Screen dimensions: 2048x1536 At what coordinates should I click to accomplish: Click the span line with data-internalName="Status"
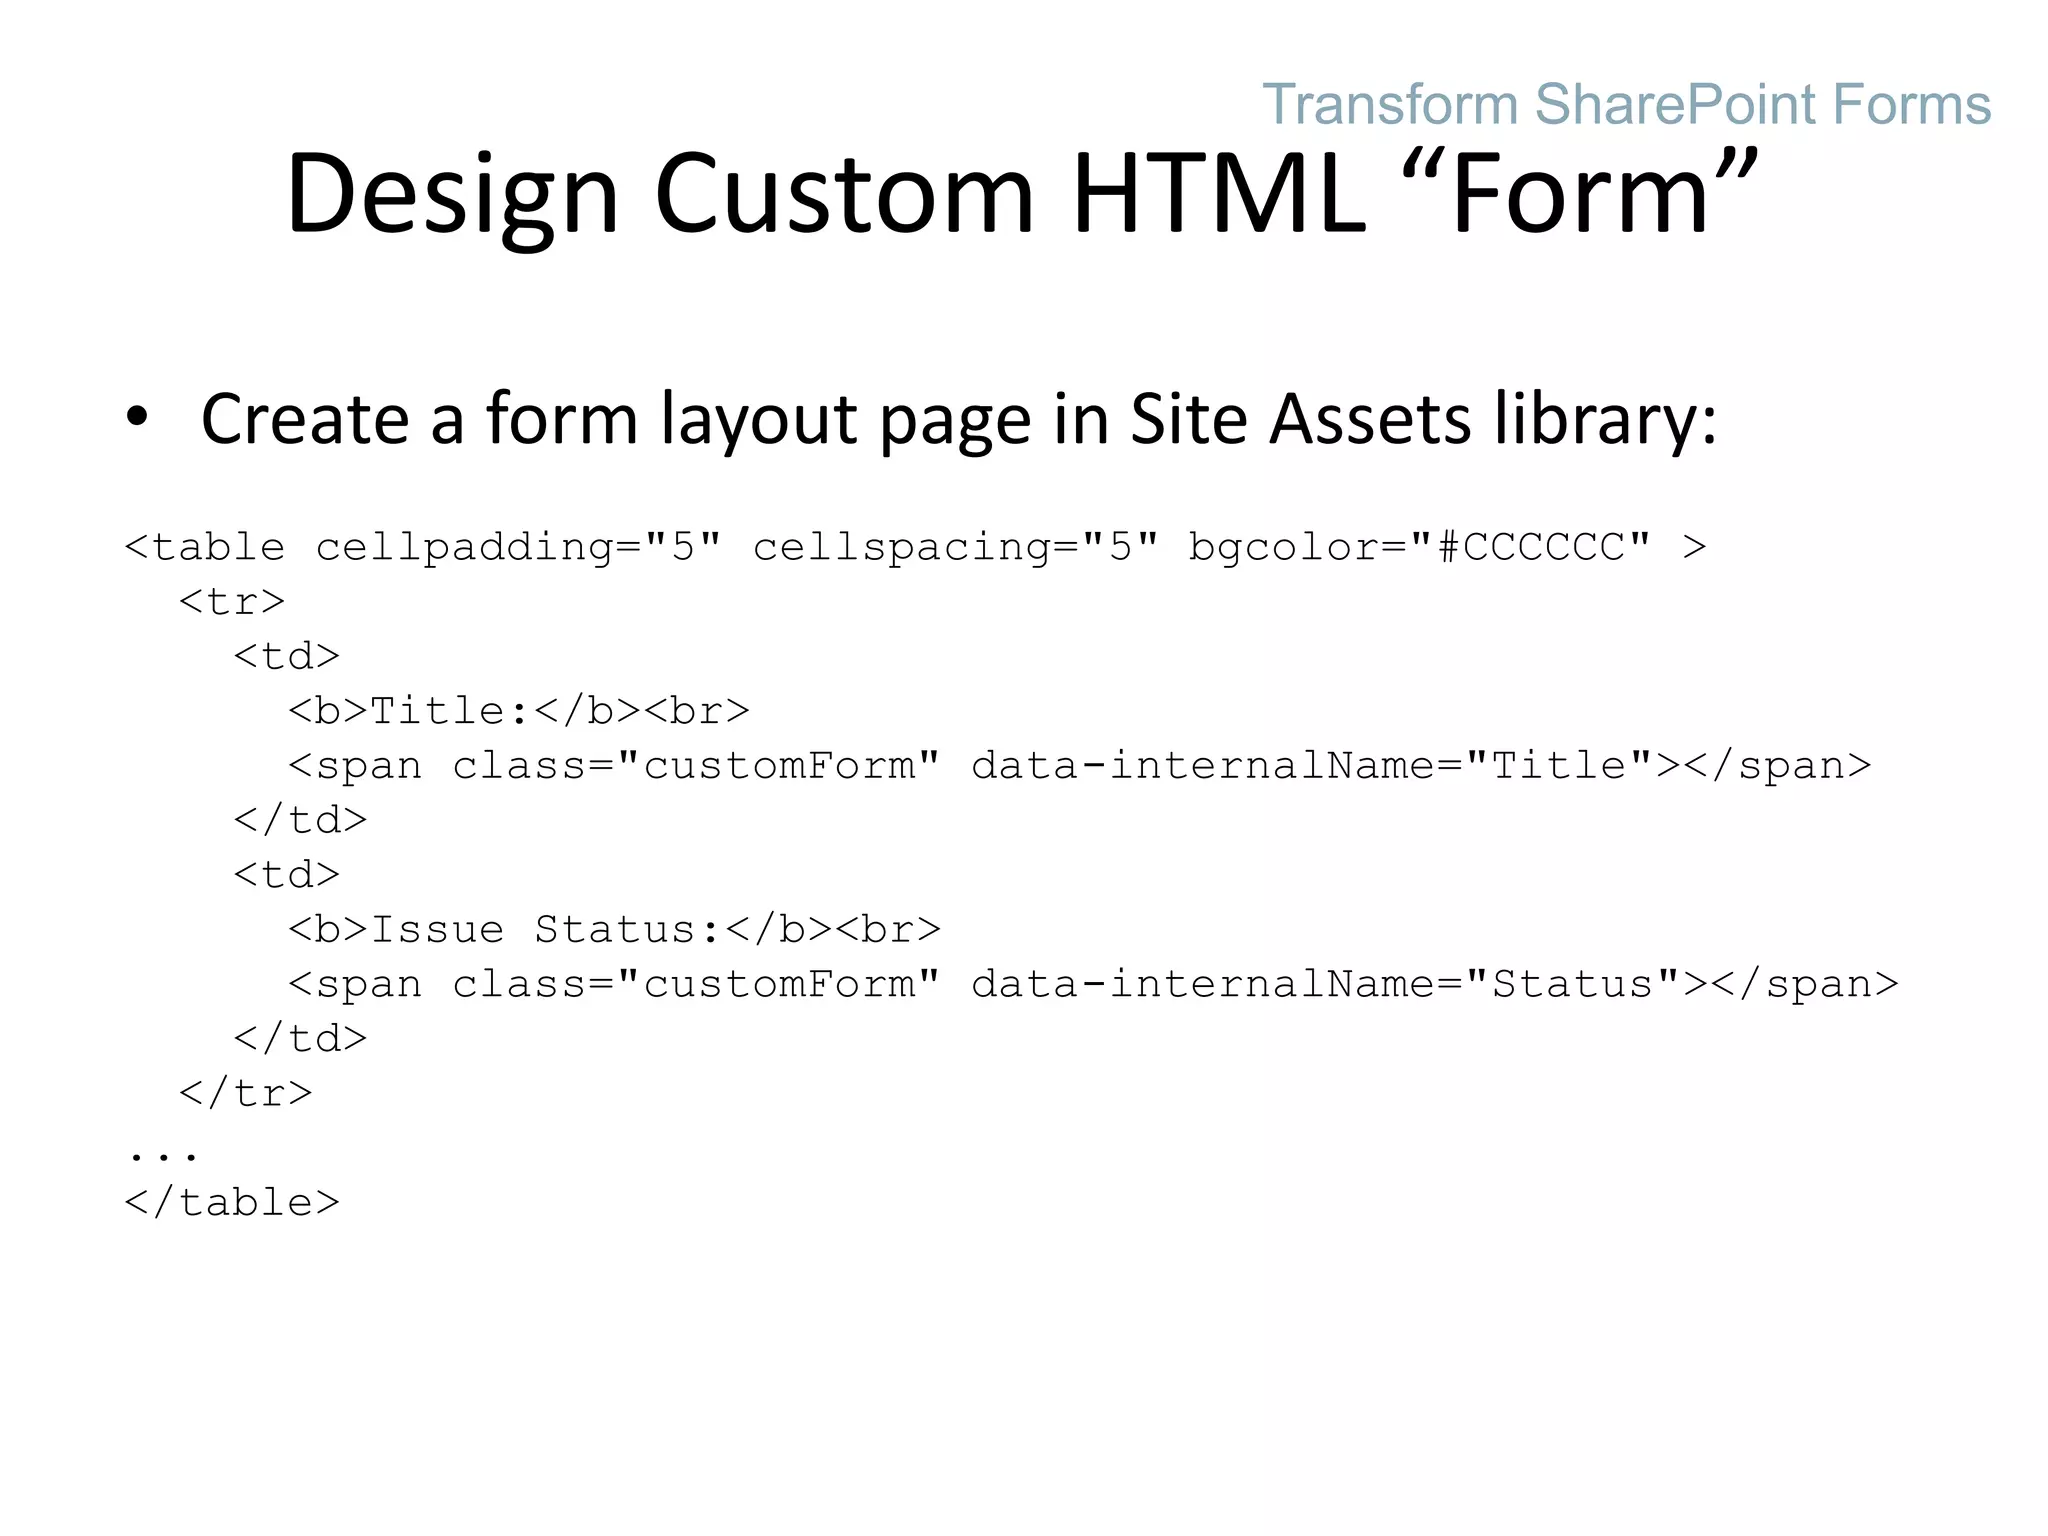click(x=1093, y=984)
